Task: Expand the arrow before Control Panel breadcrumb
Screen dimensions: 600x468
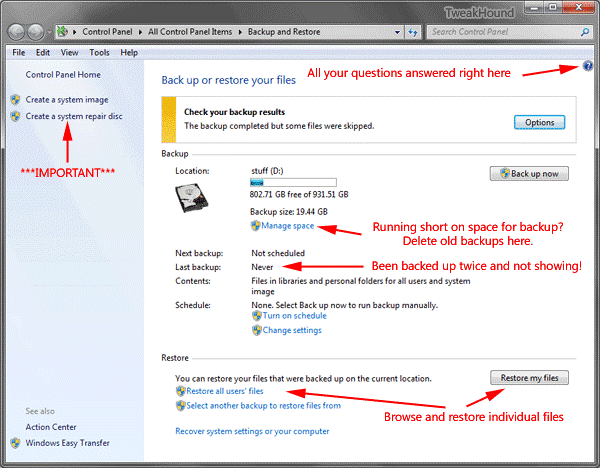Action: (x=75, y=32)
